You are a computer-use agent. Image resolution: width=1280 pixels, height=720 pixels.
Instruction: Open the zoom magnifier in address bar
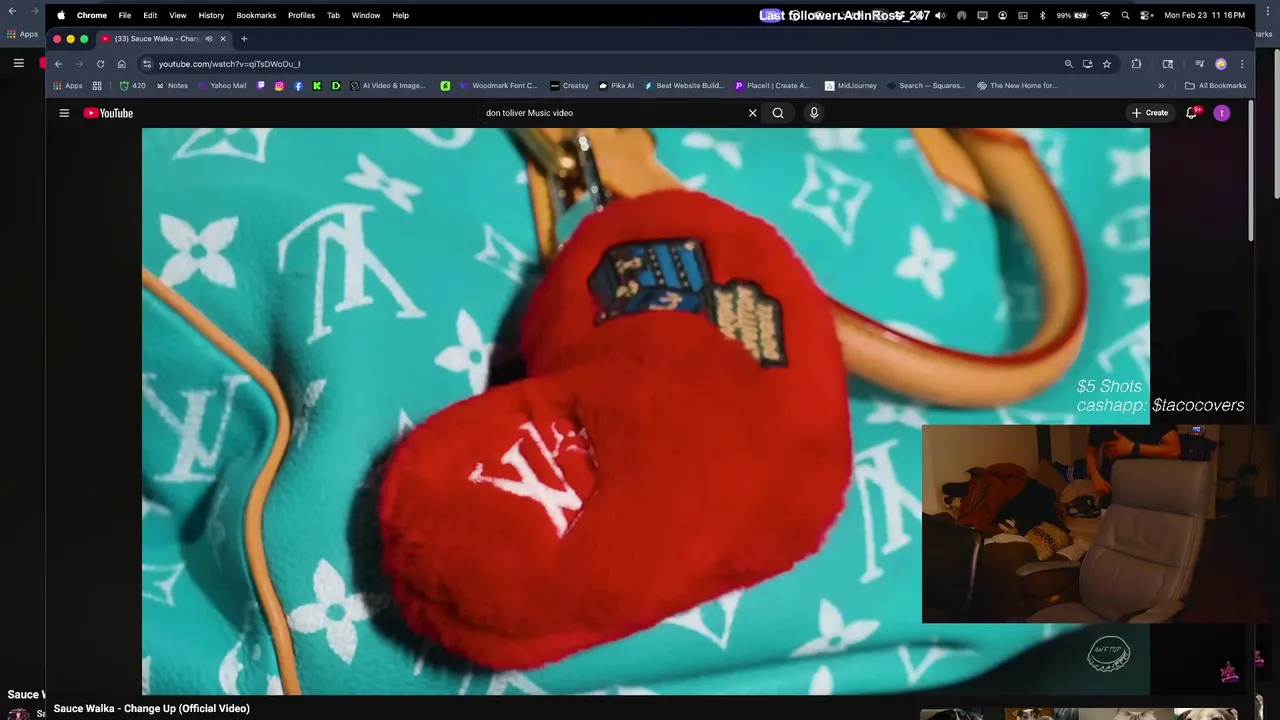[x=1069, y=64]
